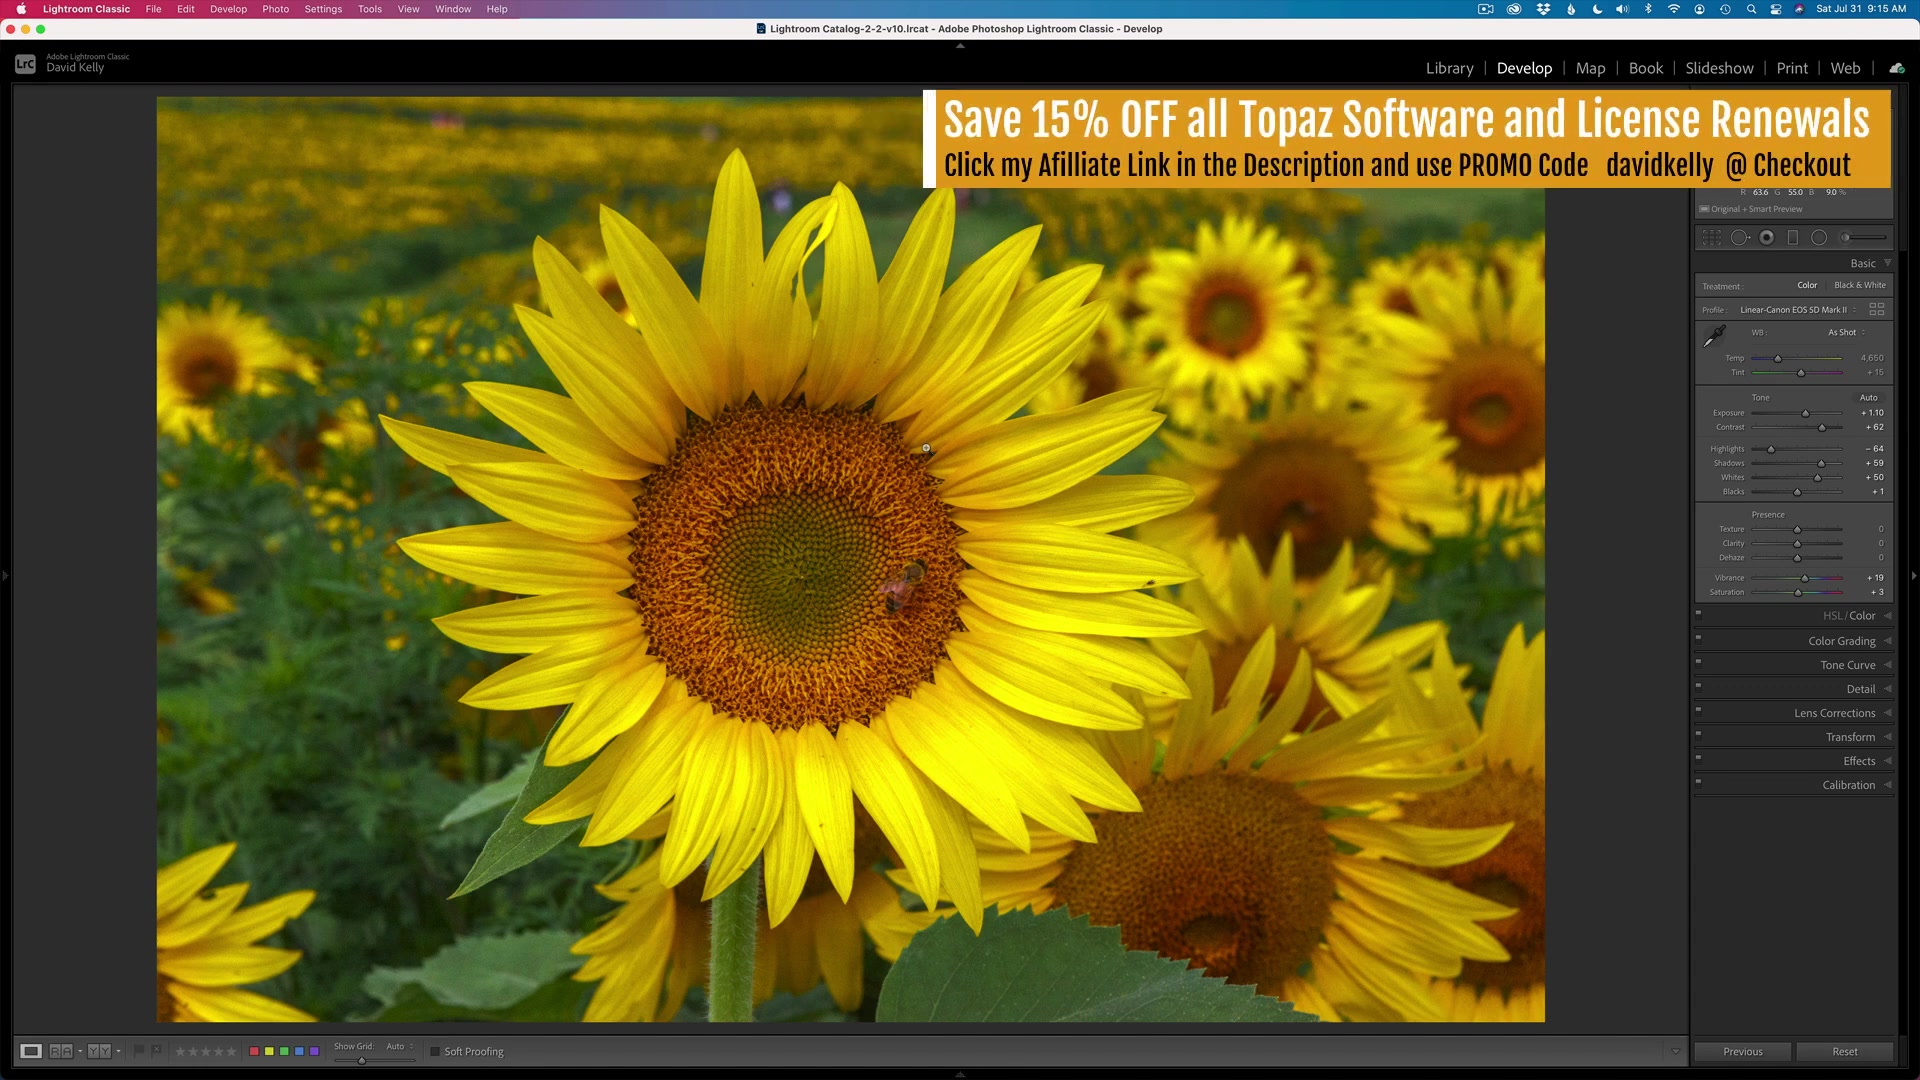The image size is (1920, 1080).
Task: Open the Dropbox menu bar icon
Action: pos(1543,9)
